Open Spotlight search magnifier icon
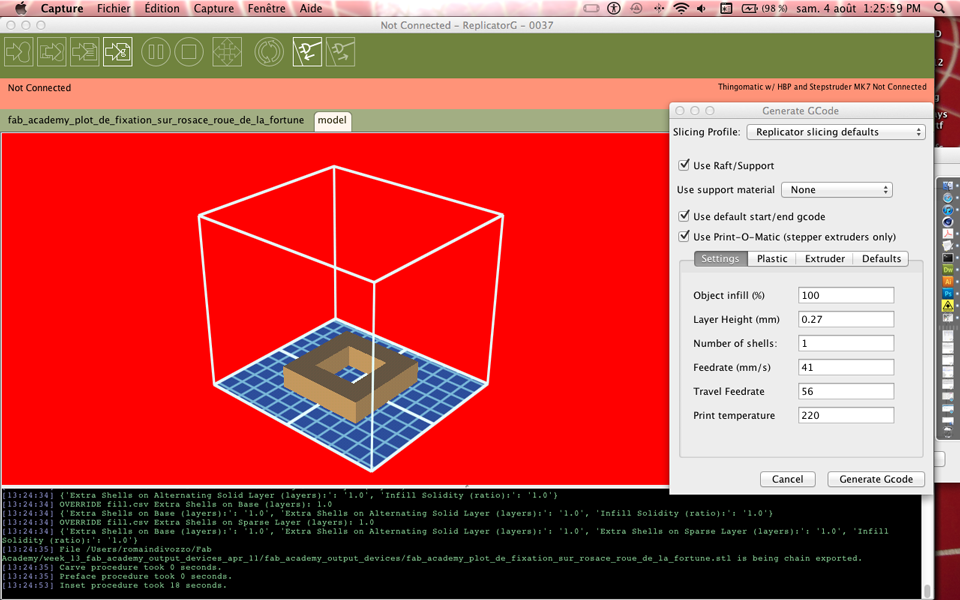The width and height of the screenshot is (960, 600). [940, 8]
